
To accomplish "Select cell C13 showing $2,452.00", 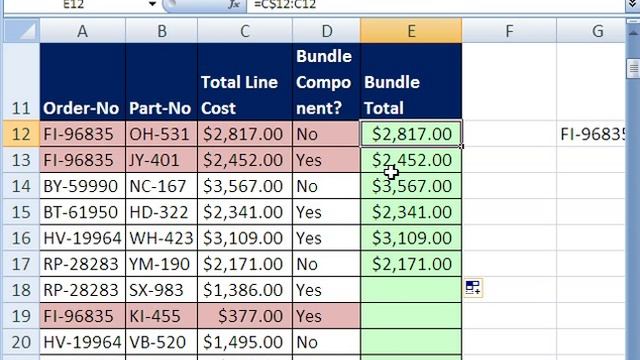I will point(245,160).
